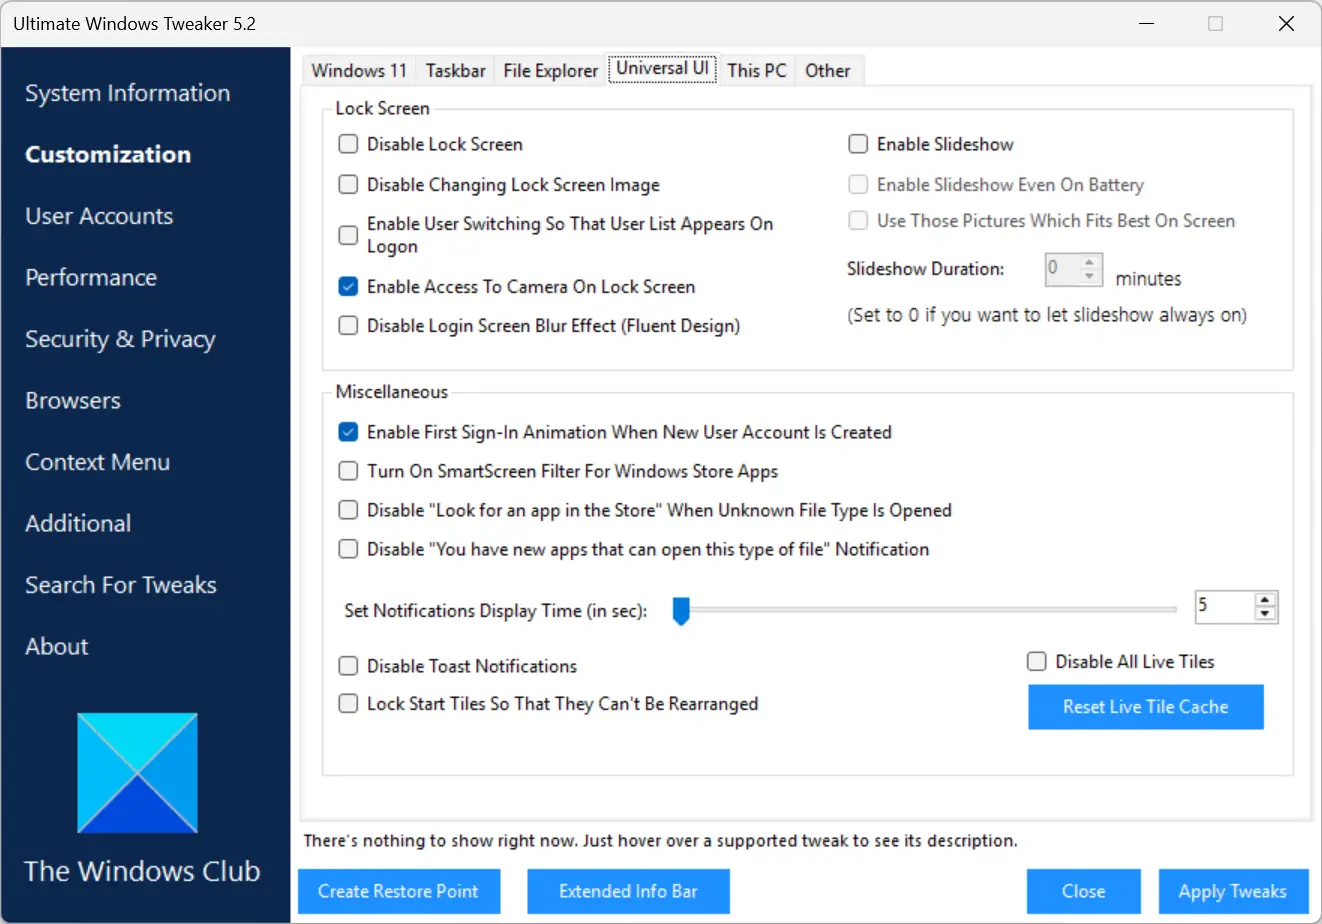Image resolution: width=1322 pixels, height=924 pixels.
Task: Uncheck Enable Access To Camera On Lock Screen
Action: click(x=348, y=286)
